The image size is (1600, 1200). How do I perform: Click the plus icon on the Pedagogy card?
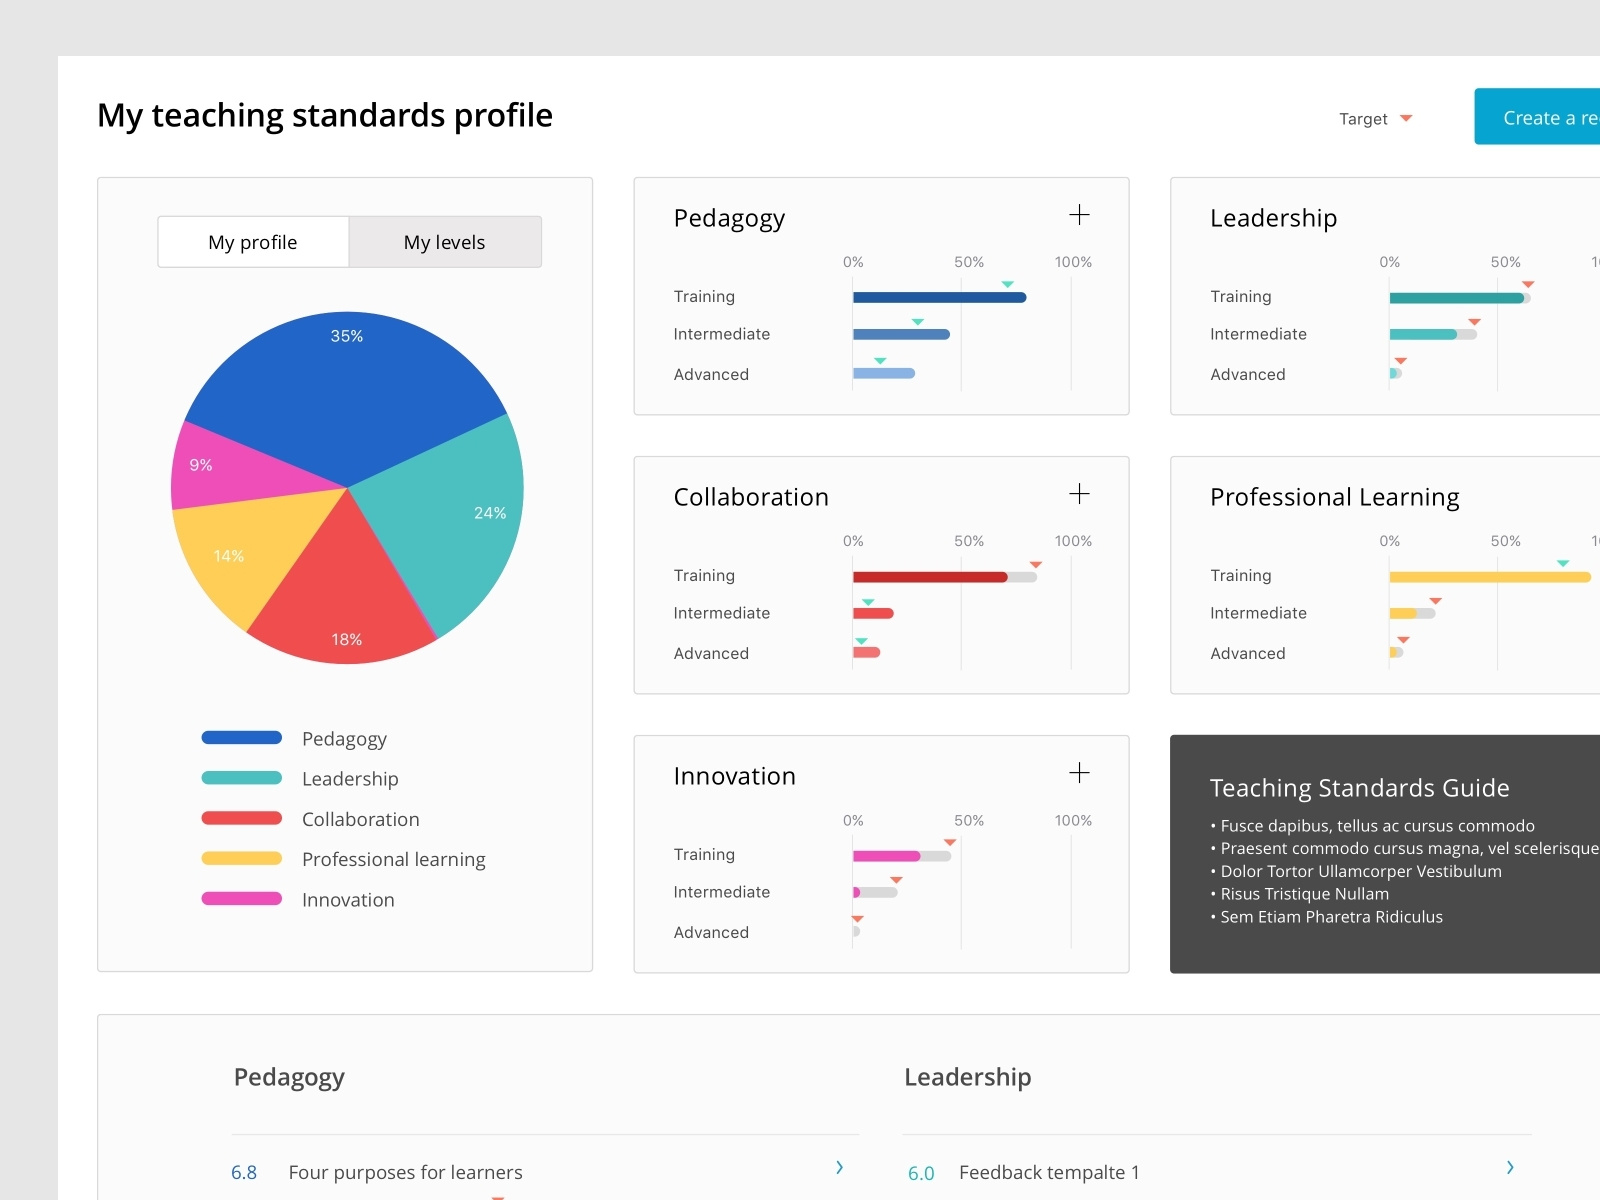point(1080,214)
